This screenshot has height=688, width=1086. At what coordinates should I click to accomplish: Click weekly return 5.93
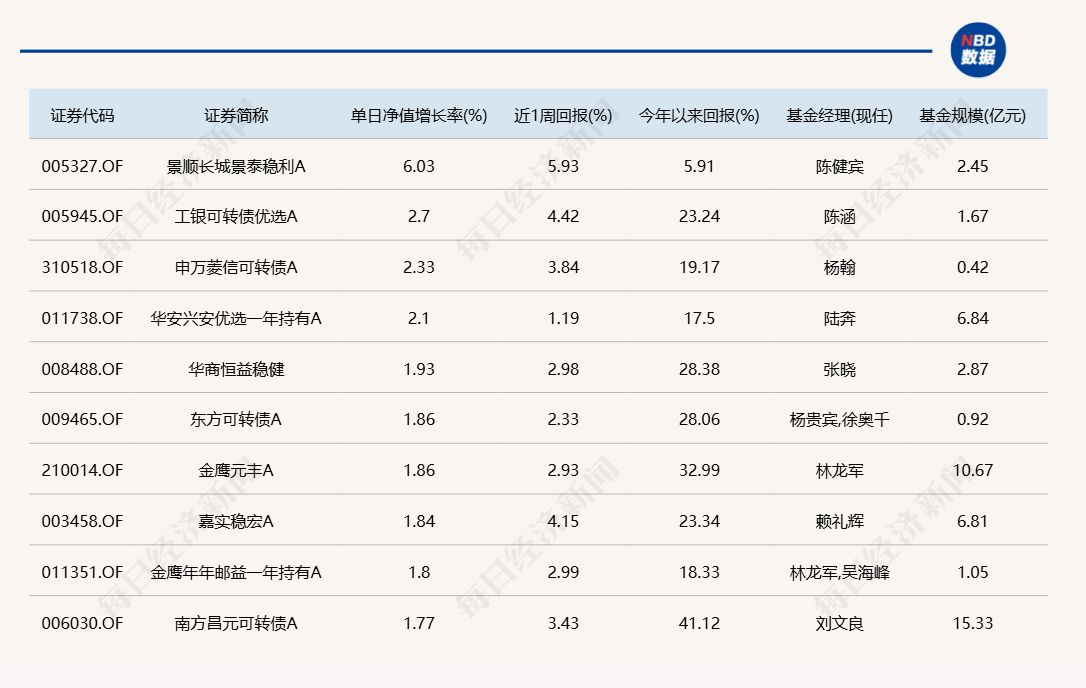coord(563,166)
